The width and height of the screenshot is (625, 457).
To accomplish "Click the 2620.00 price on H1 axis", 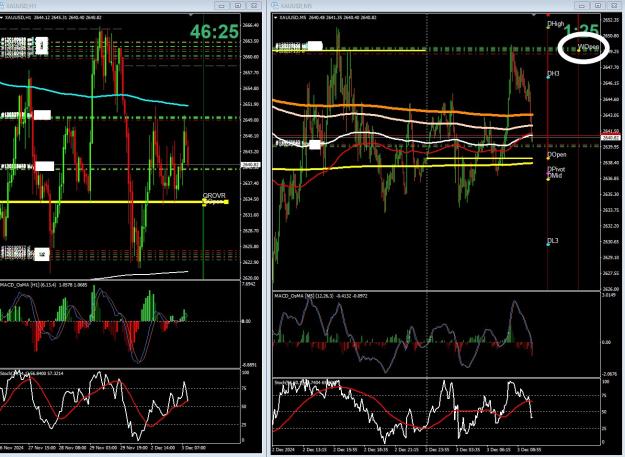I will pos(251,278).
